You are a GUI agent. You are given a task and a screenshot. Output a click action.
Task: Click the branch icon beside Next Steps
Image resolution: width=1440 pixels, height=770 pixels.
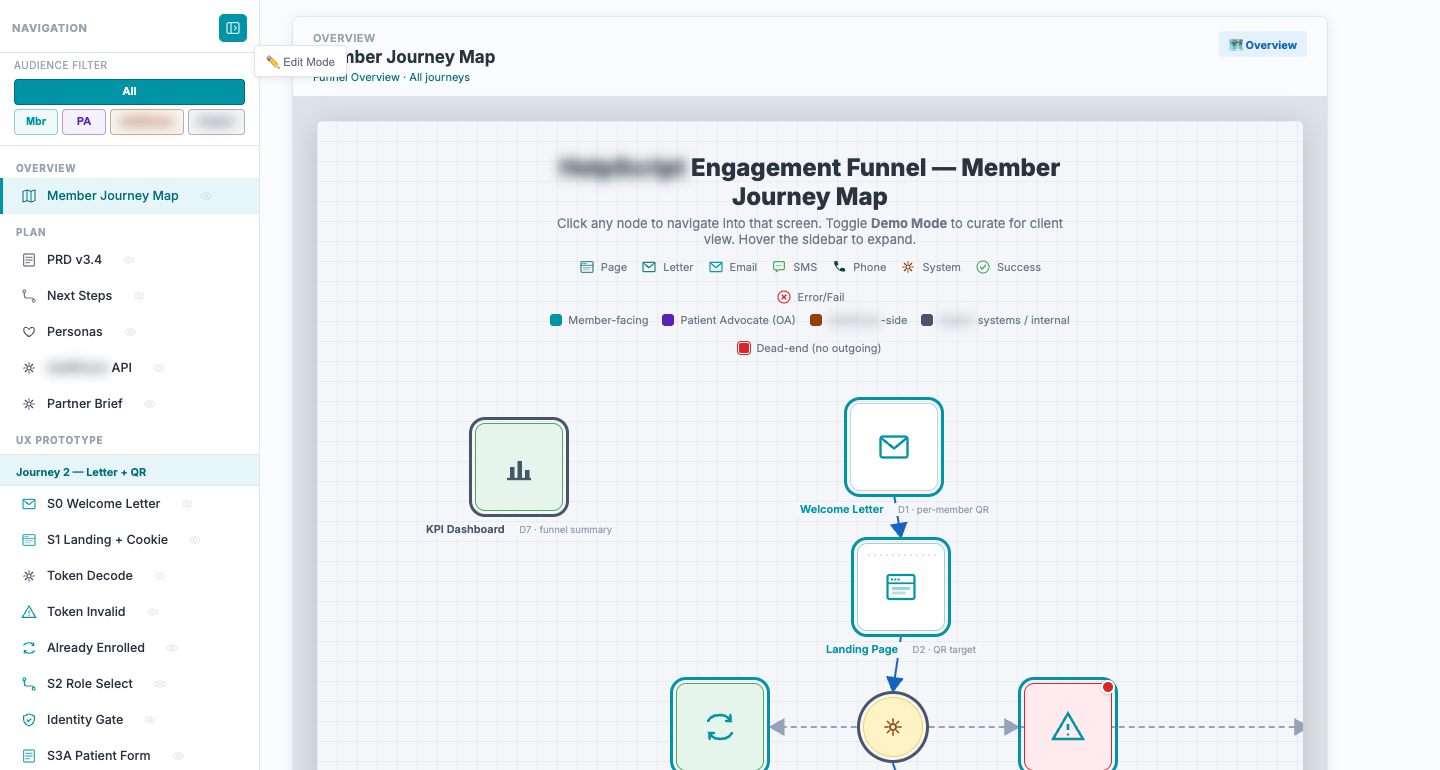29,296
